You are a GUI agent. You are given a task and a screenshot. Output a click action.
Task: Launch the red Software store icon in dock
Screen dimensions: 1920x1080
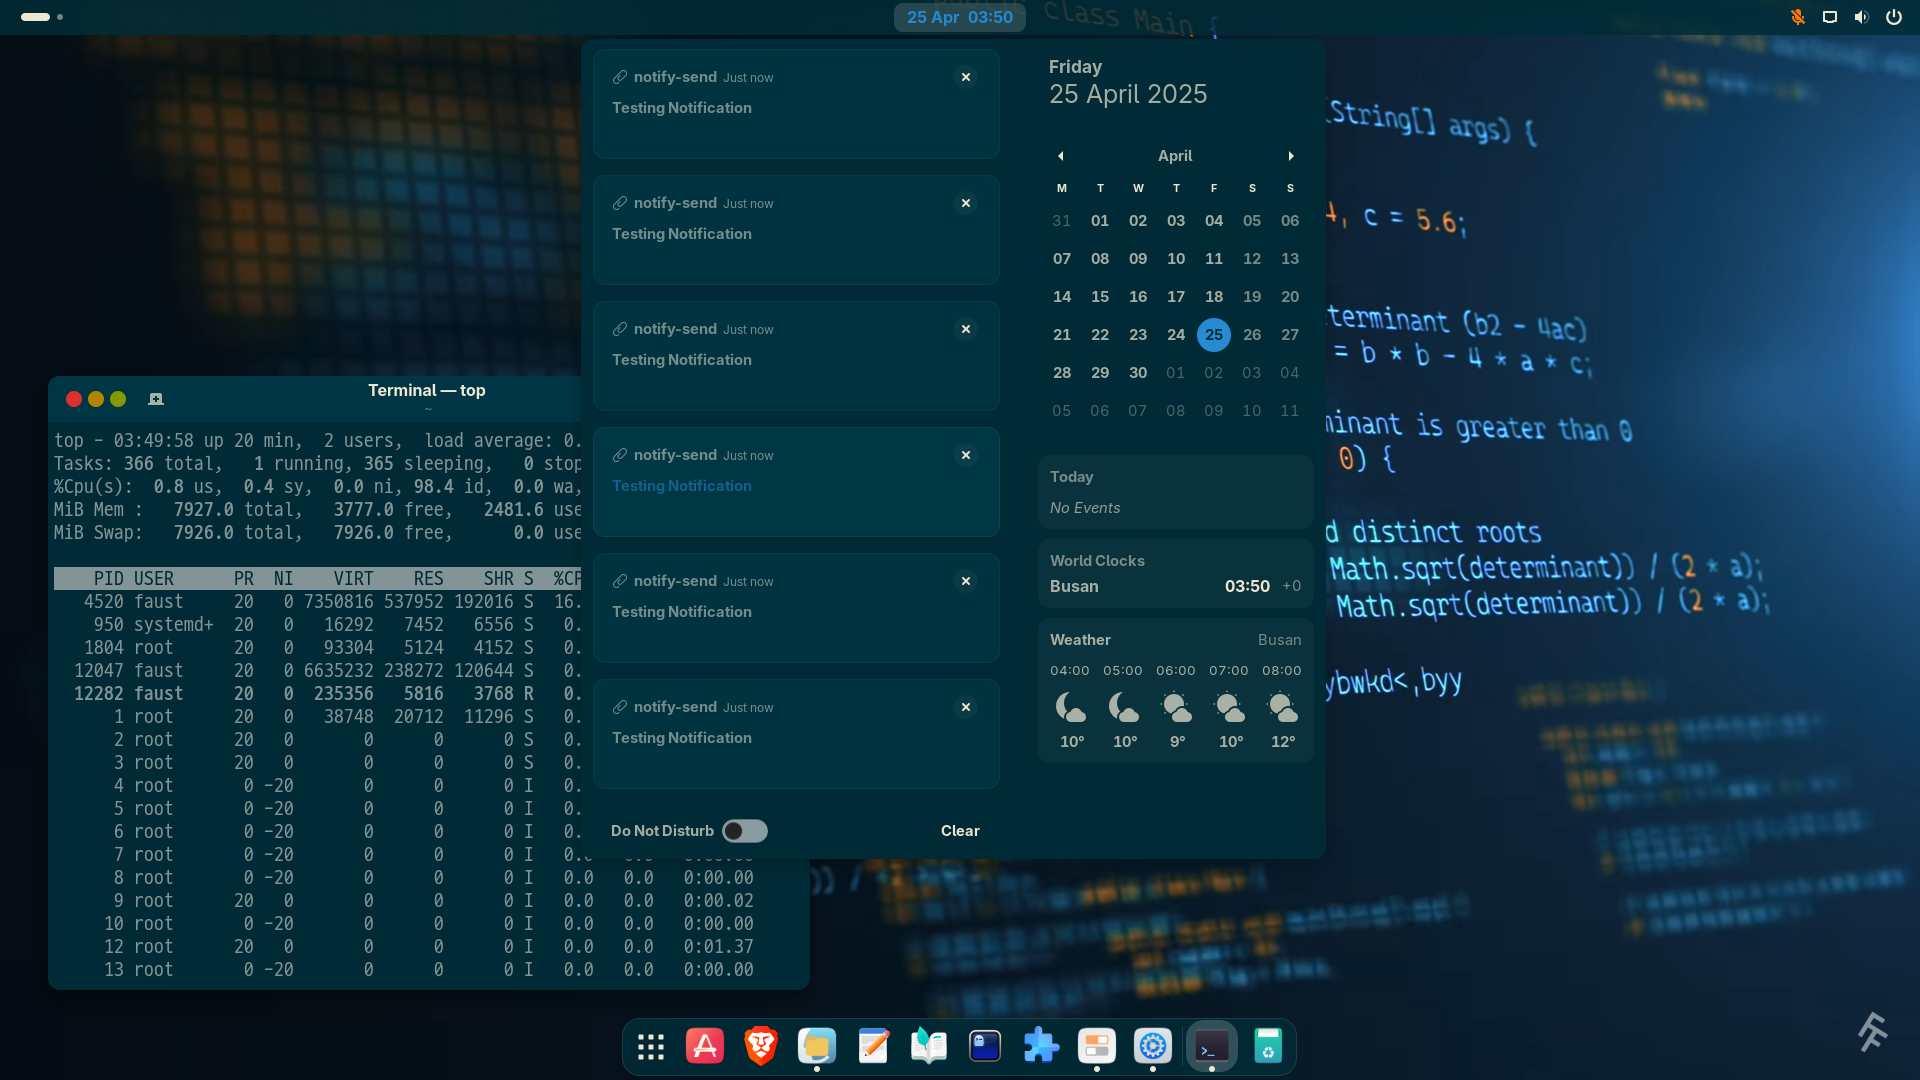[705, 1046]
